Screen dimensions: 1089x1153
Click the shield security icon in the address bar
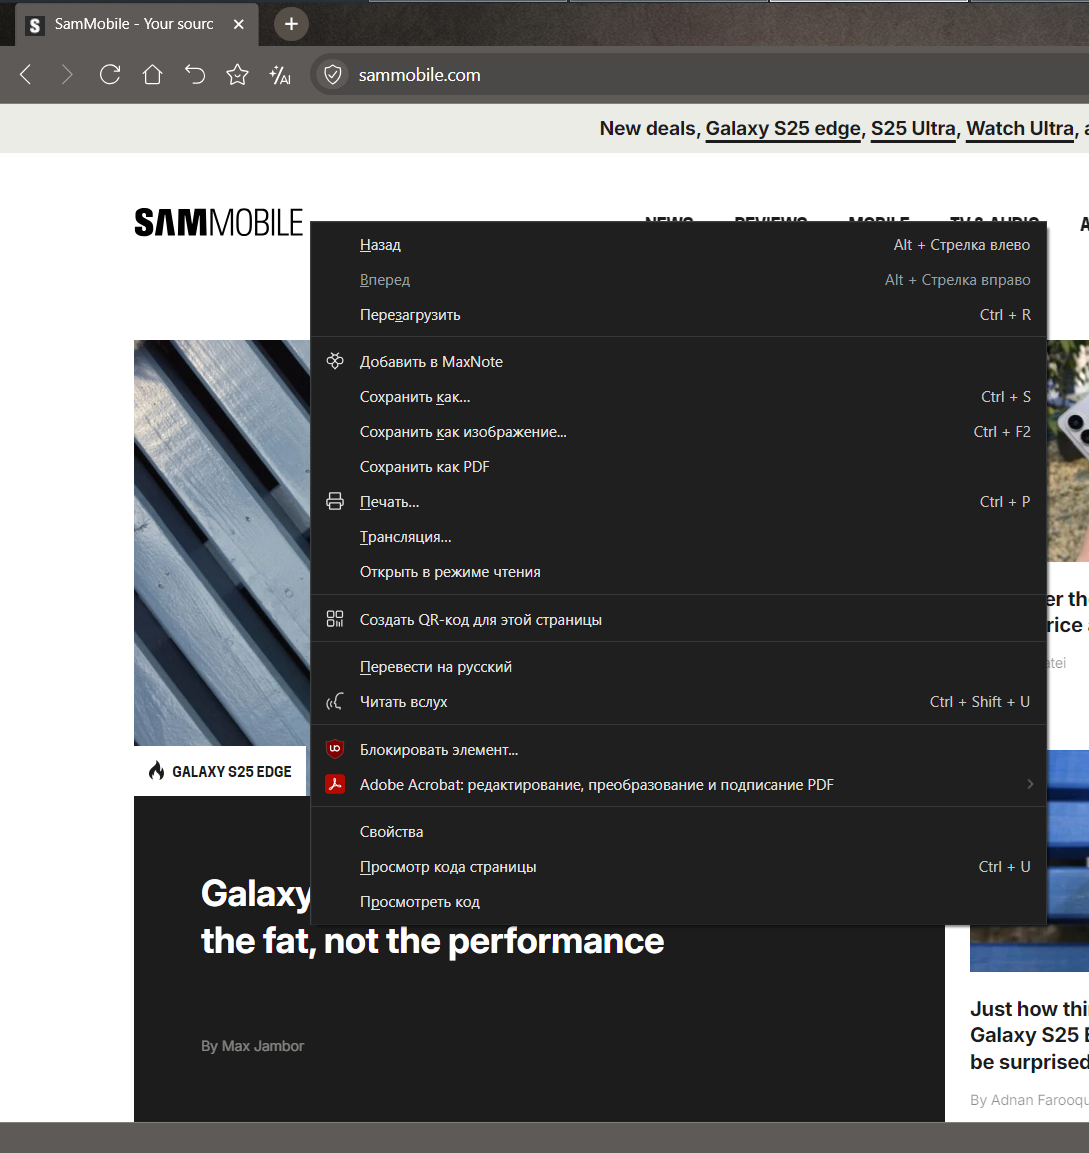pyautogui.click(x=333, y=74)
